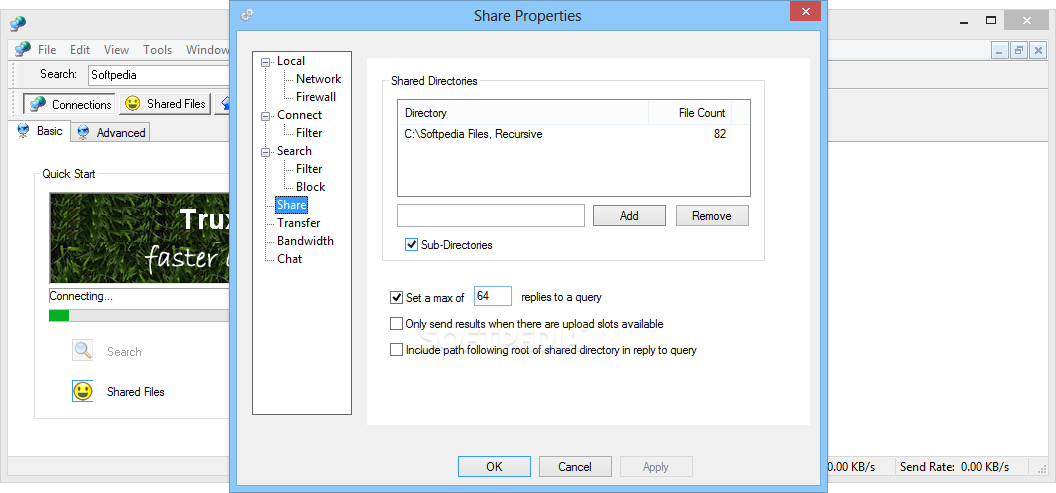Image resolution: width=1056 pixels, height=493 pixels.
Task: Click OK in Share Properties
Action: [x=494, y=467]
